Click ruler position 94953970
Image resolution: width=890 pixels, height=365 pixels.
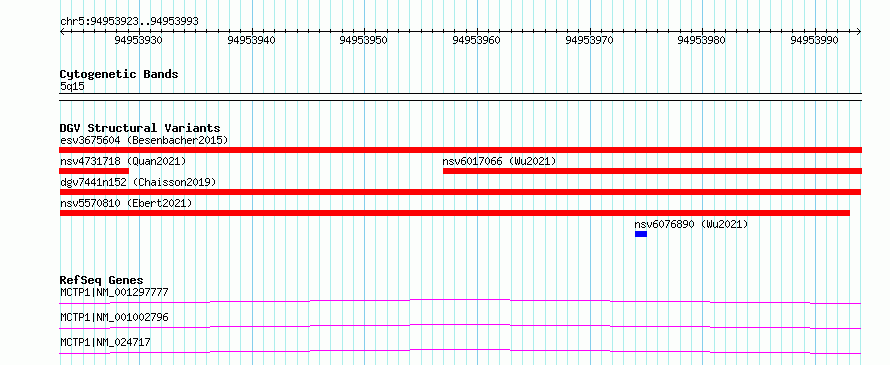(x=590, y=40)
